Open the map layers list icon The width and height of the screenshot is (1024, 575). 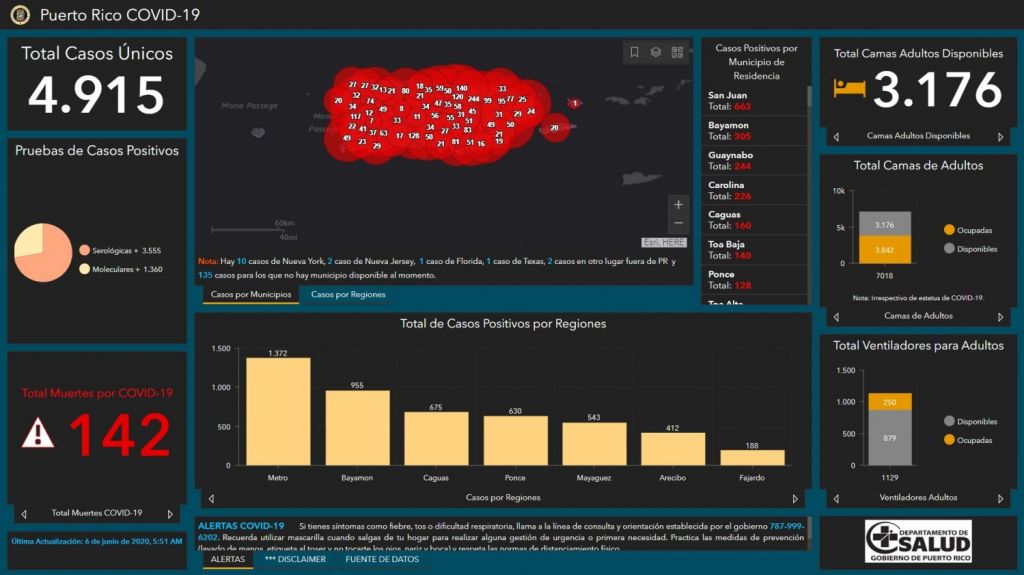(656, 53)
